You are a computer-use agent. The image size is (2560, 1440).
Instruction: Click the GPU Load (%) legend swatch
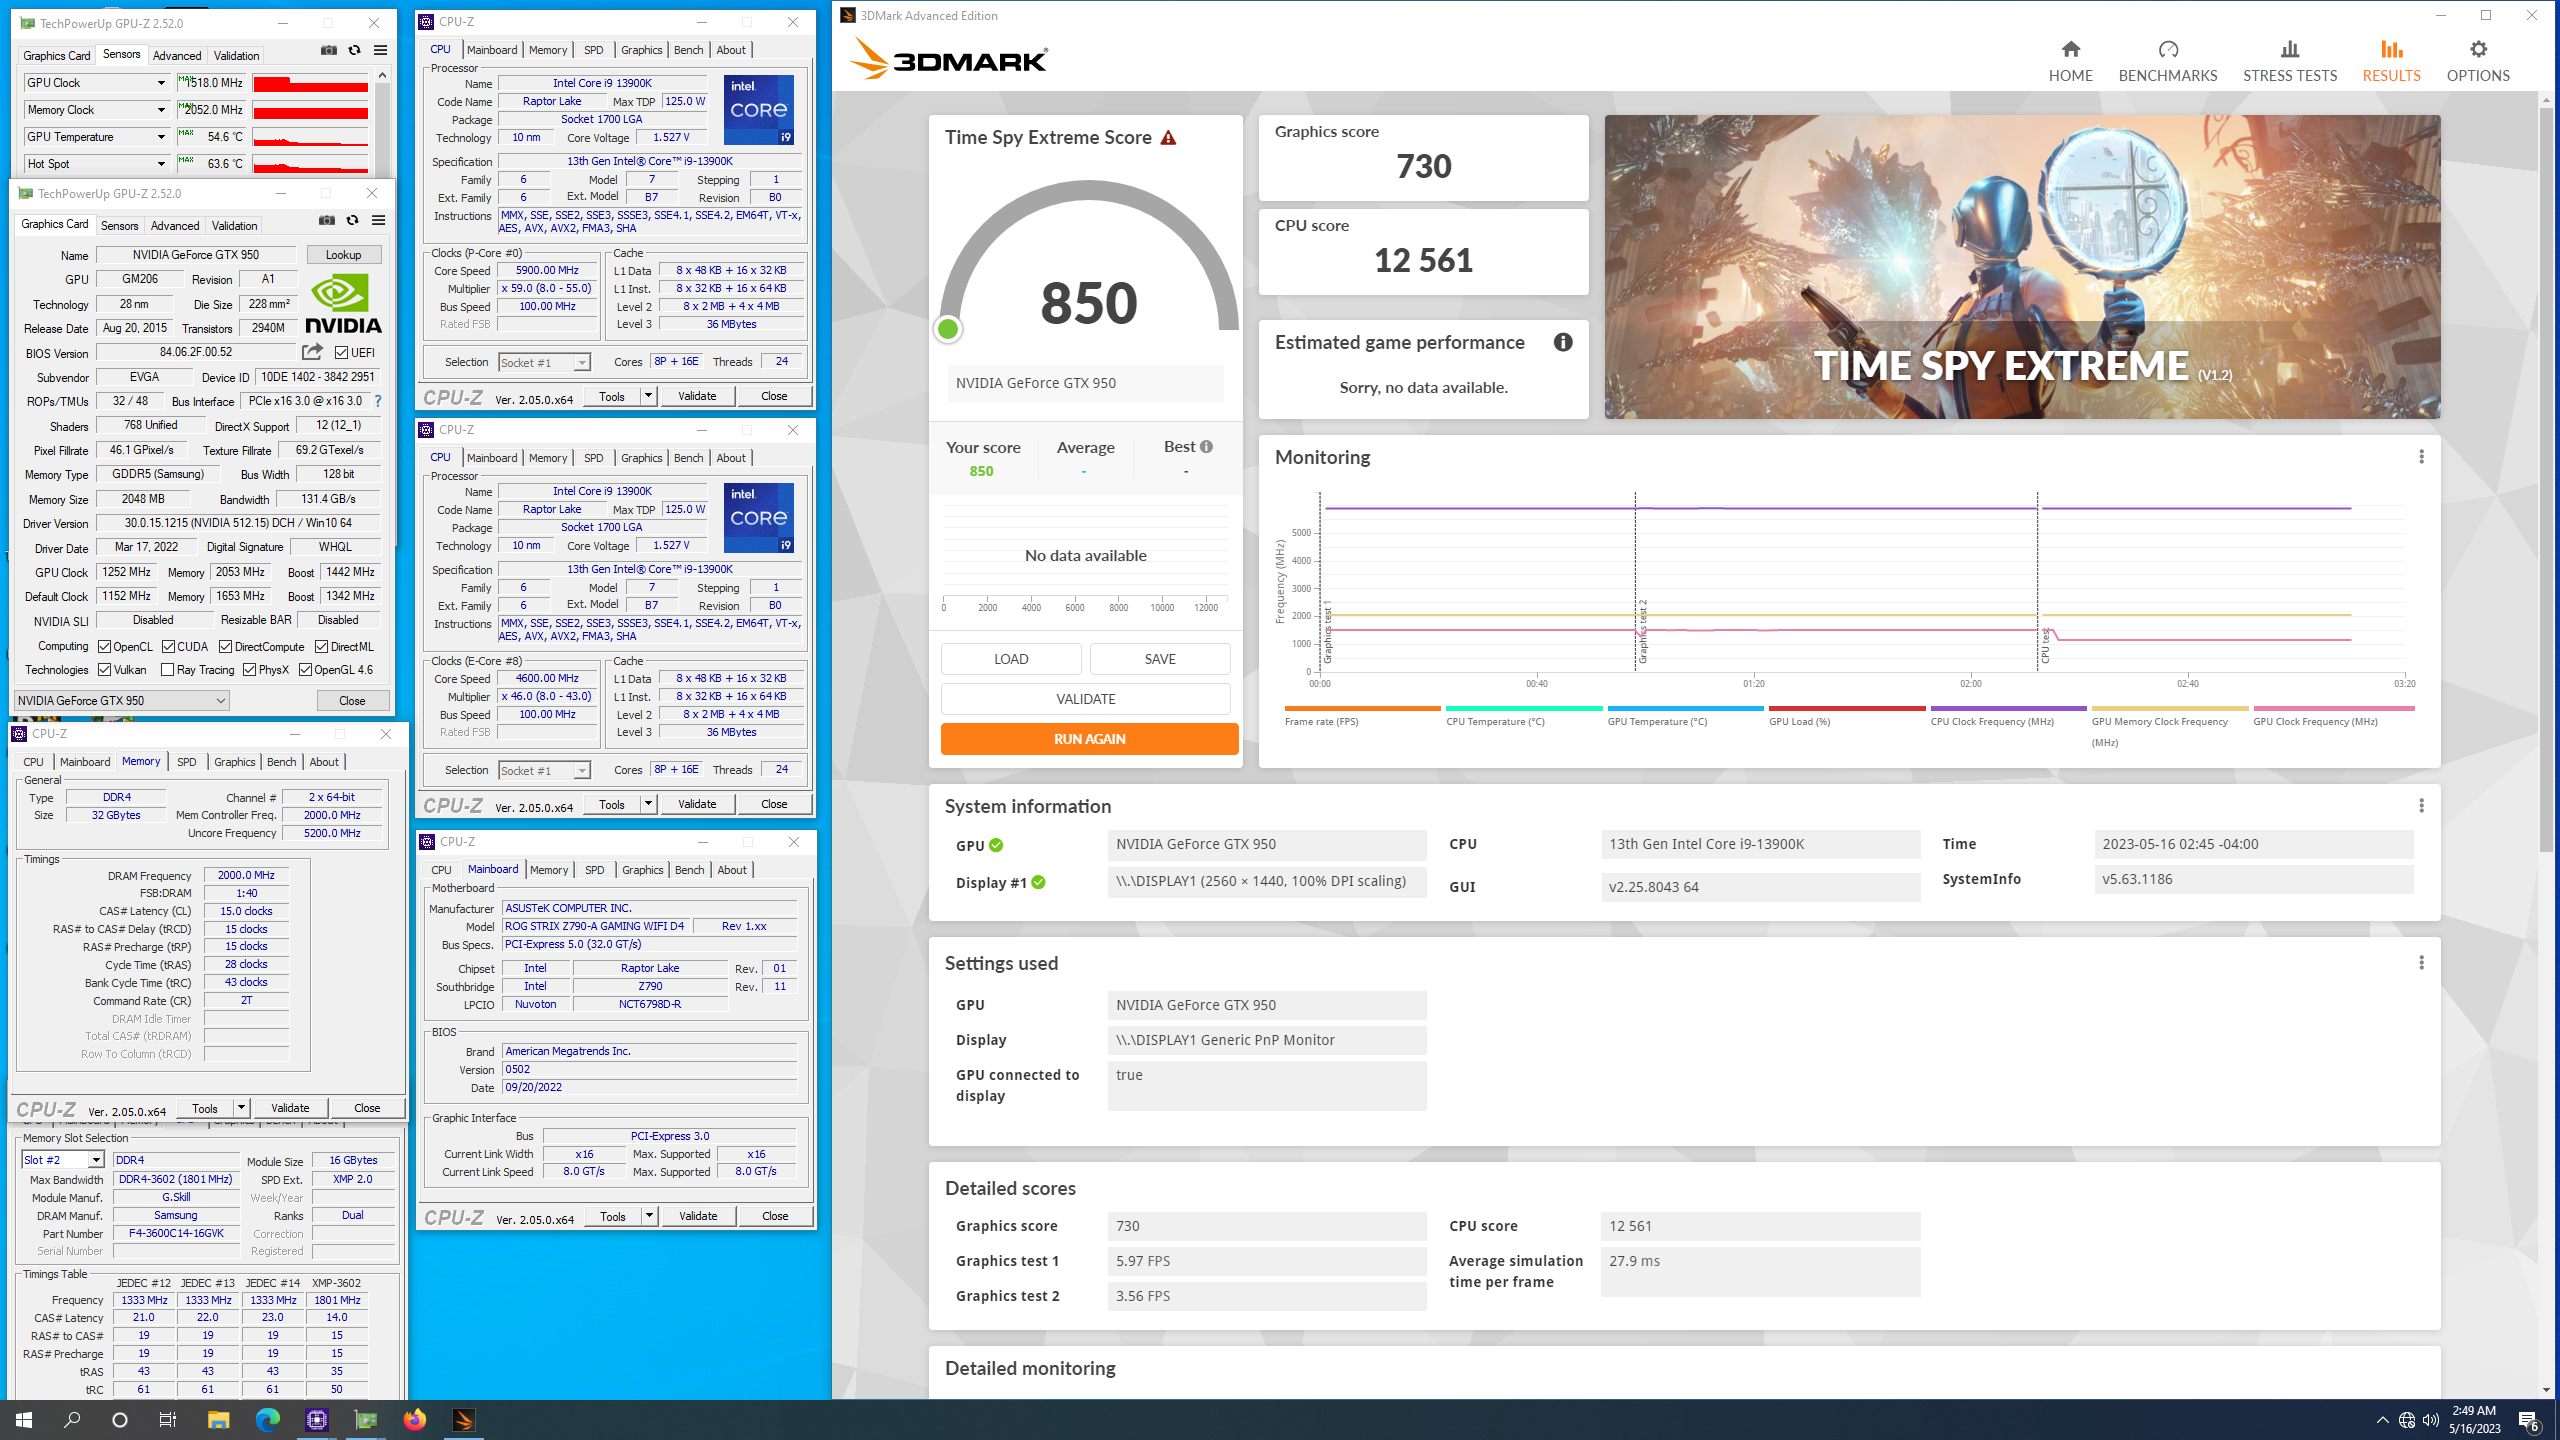[x=1846, y=708]
